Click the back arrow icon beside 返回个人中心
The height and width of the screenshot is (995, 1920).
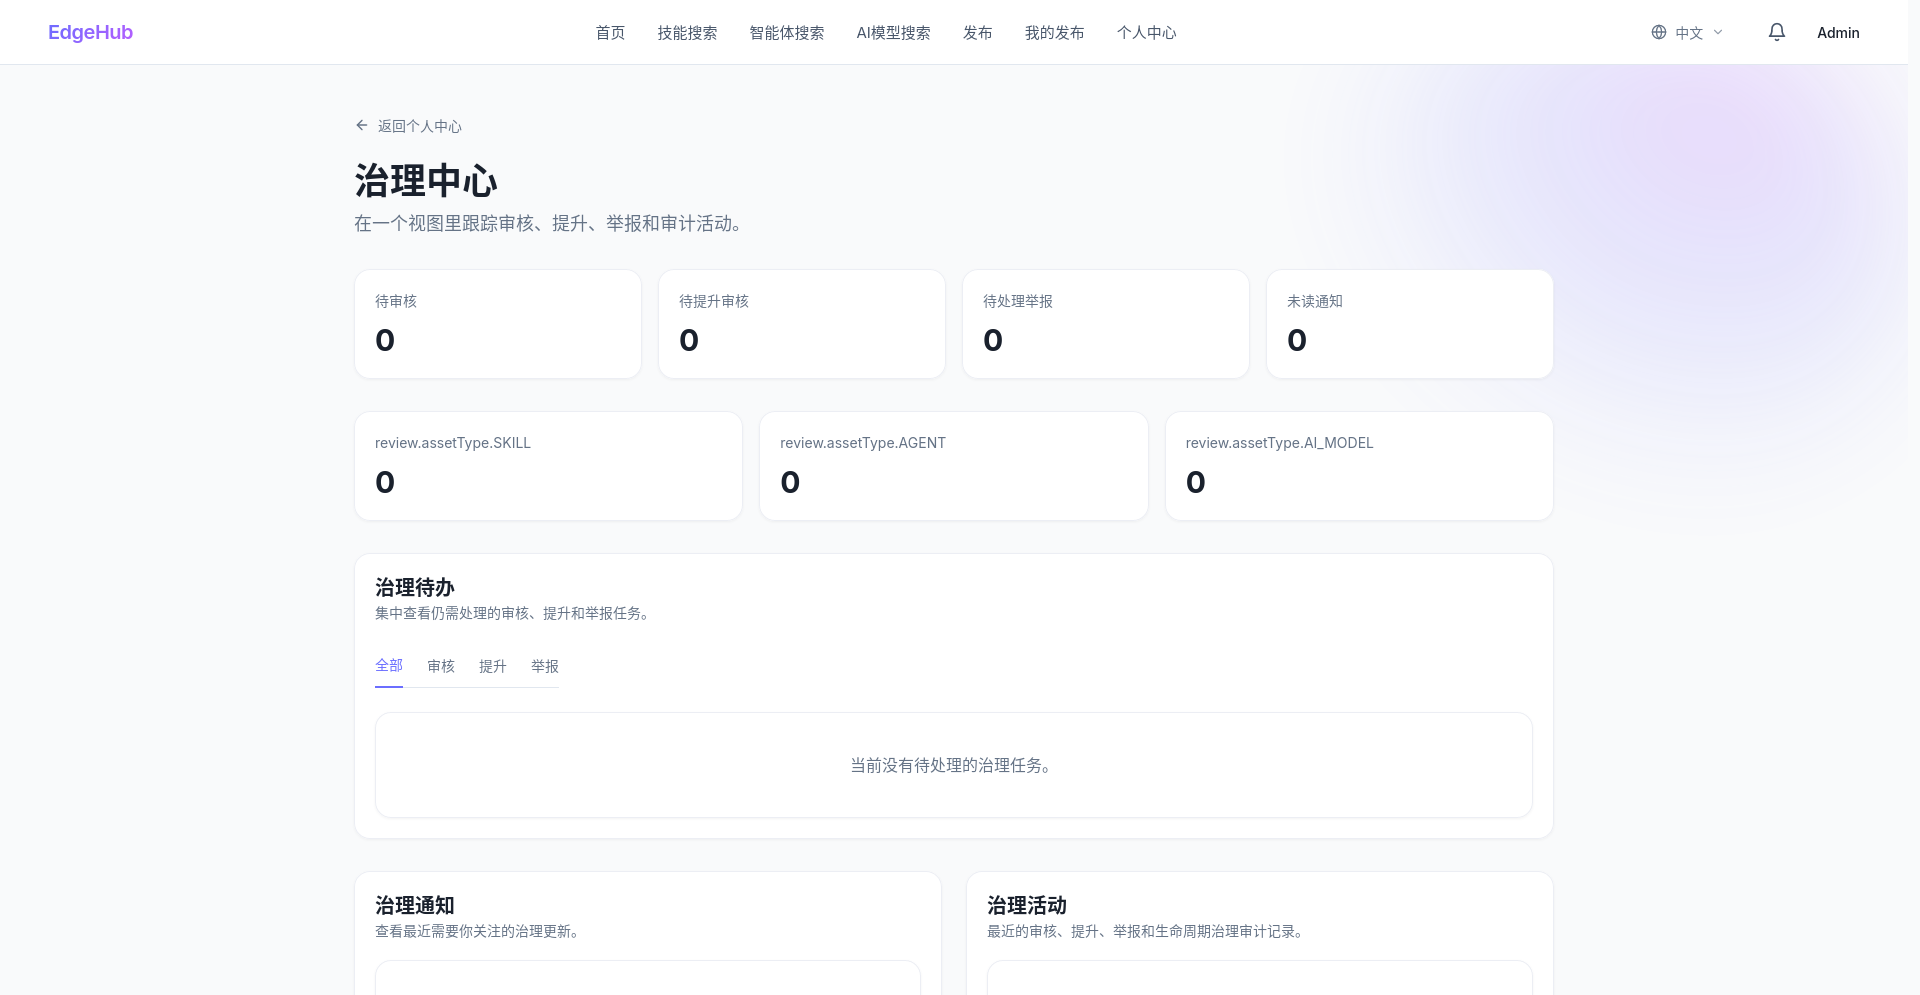[362, 125]
